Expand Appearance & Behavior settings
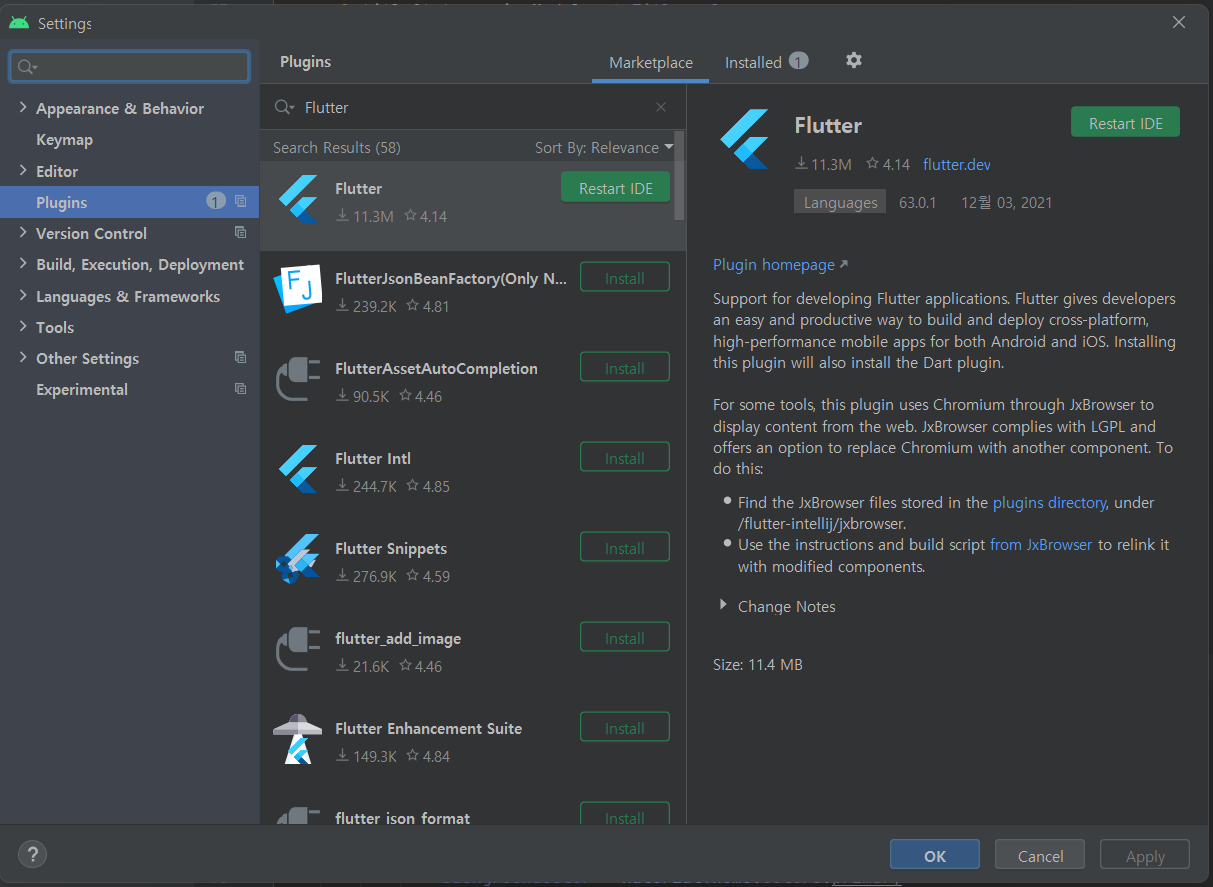 coord(23,108)
